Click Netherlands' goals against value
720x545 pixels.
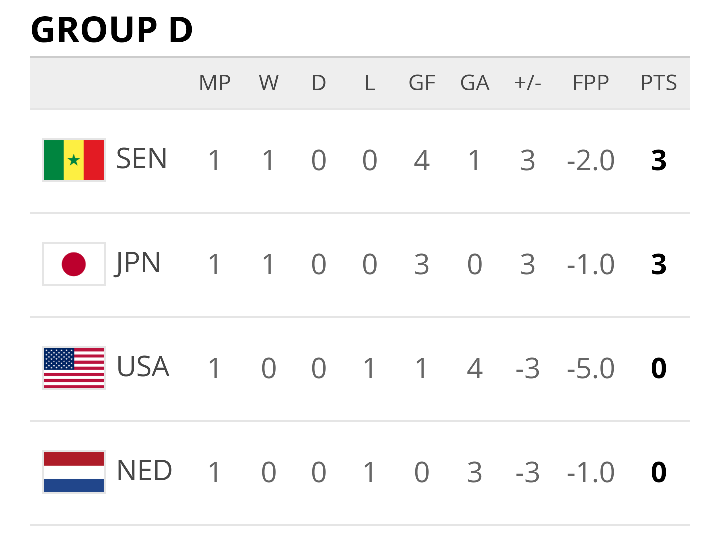pyautogui.click(x=474, y=472)
